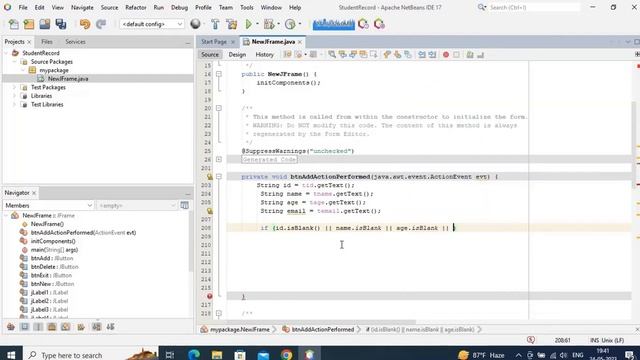Click the Open Project toolbar icon
This screenshot has width=640, height=360.
pos(44,24)
